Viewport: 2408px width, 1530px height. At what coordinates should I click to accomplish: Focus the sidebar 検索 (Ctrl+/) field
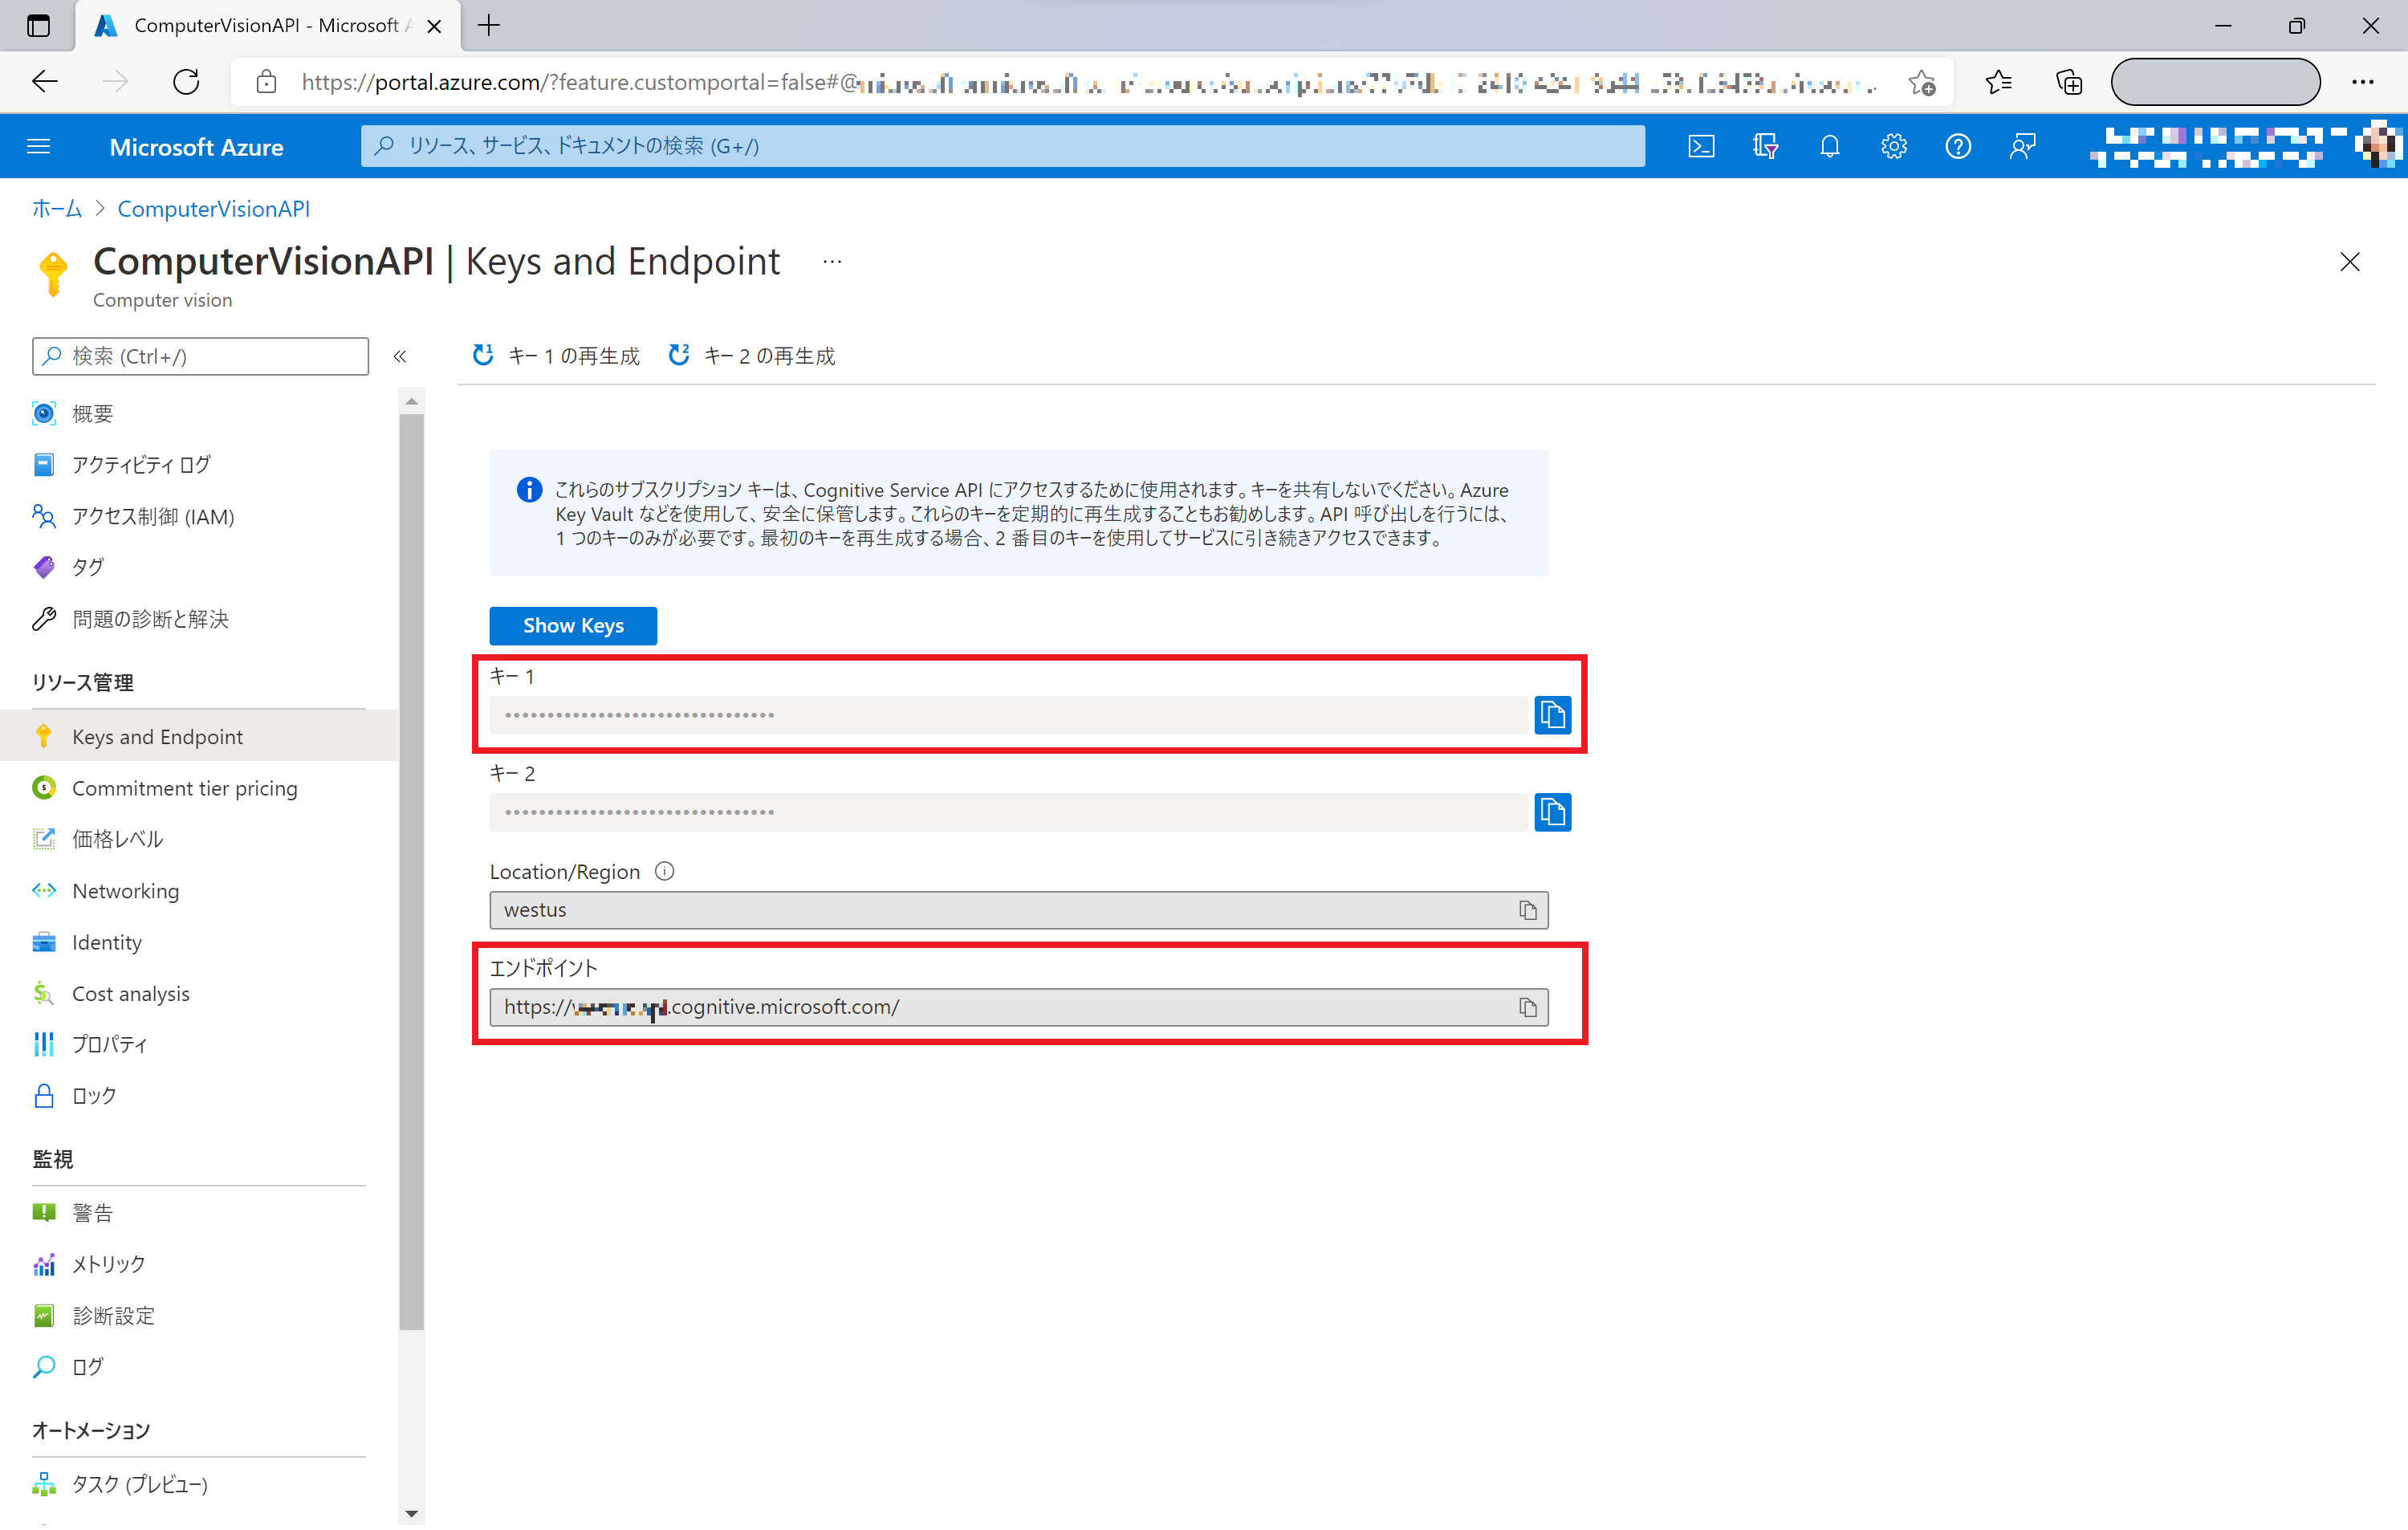(x=200, y=356)
